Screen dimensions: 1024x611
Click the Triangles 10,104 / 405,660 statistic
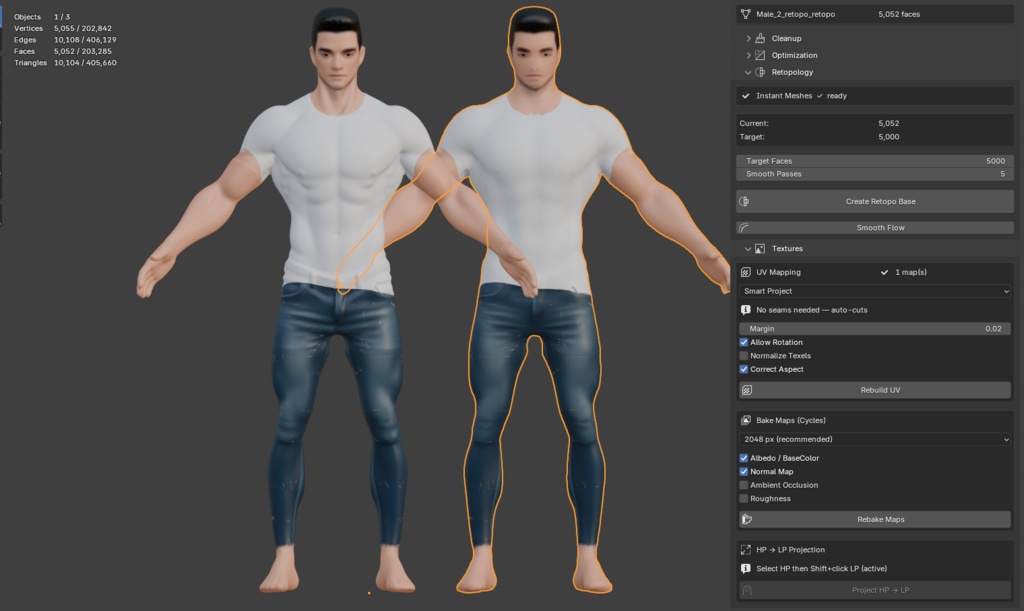coord(65,63)
